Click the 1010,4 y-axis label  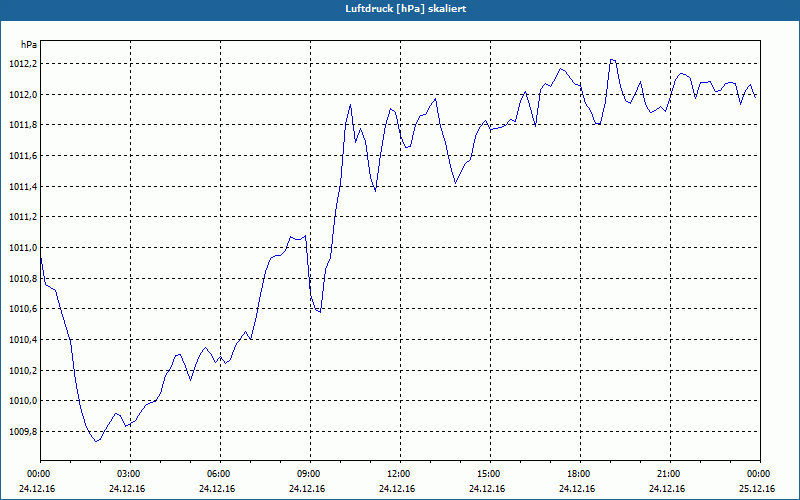tap(23, 339)
